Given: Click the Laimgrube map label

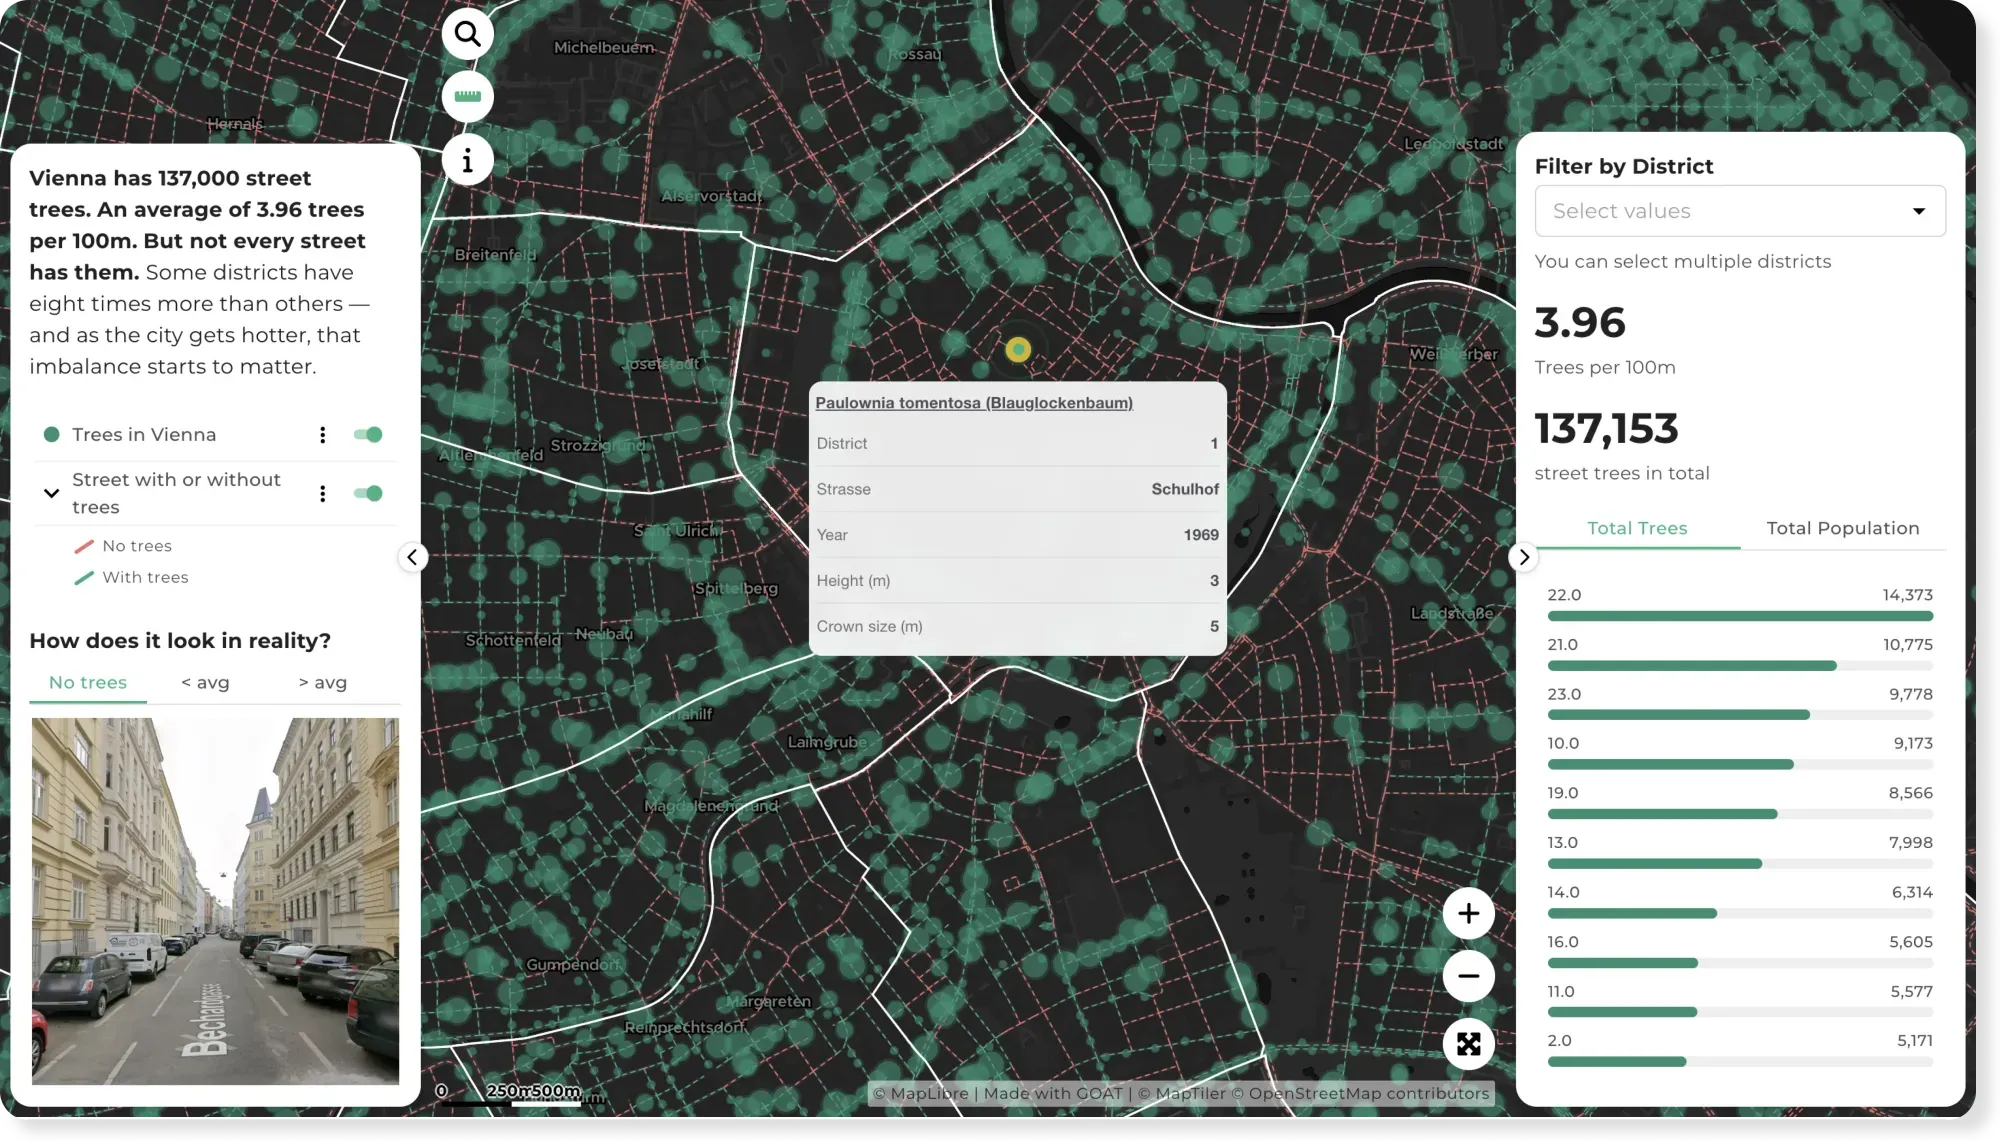Looking at the screenshot, I should point(827,742).
